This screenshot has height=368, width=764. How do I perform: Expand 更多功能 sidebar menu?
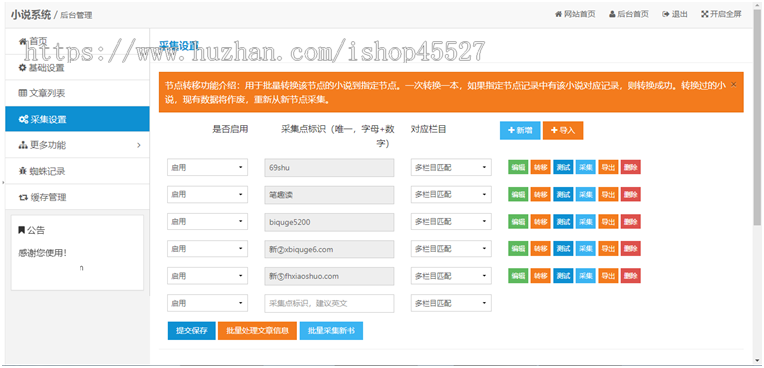77,145
